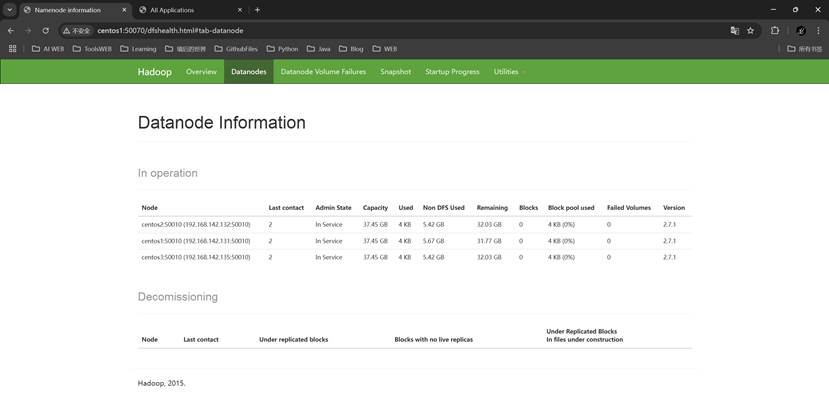Screen dimensions: 829x398
Task: Switch to the All Applications browser tab
Action: (190, 10)
